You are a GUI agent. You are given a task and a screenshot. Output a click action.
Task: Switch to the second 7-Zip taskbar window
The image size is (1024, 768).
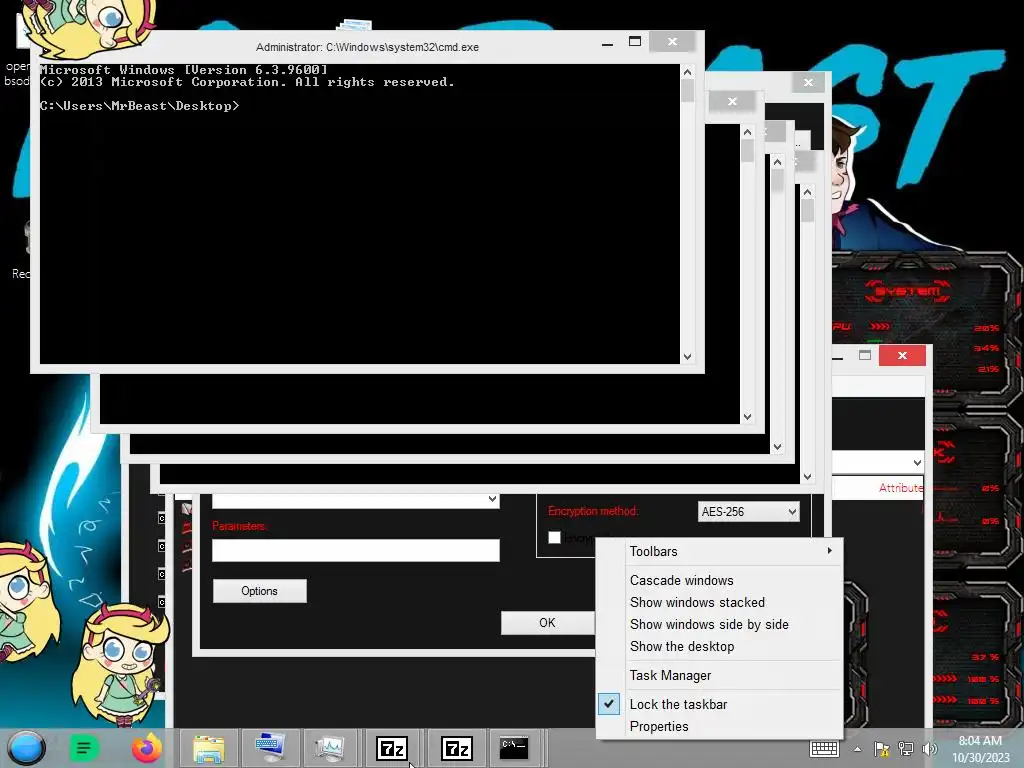point(456,748)
